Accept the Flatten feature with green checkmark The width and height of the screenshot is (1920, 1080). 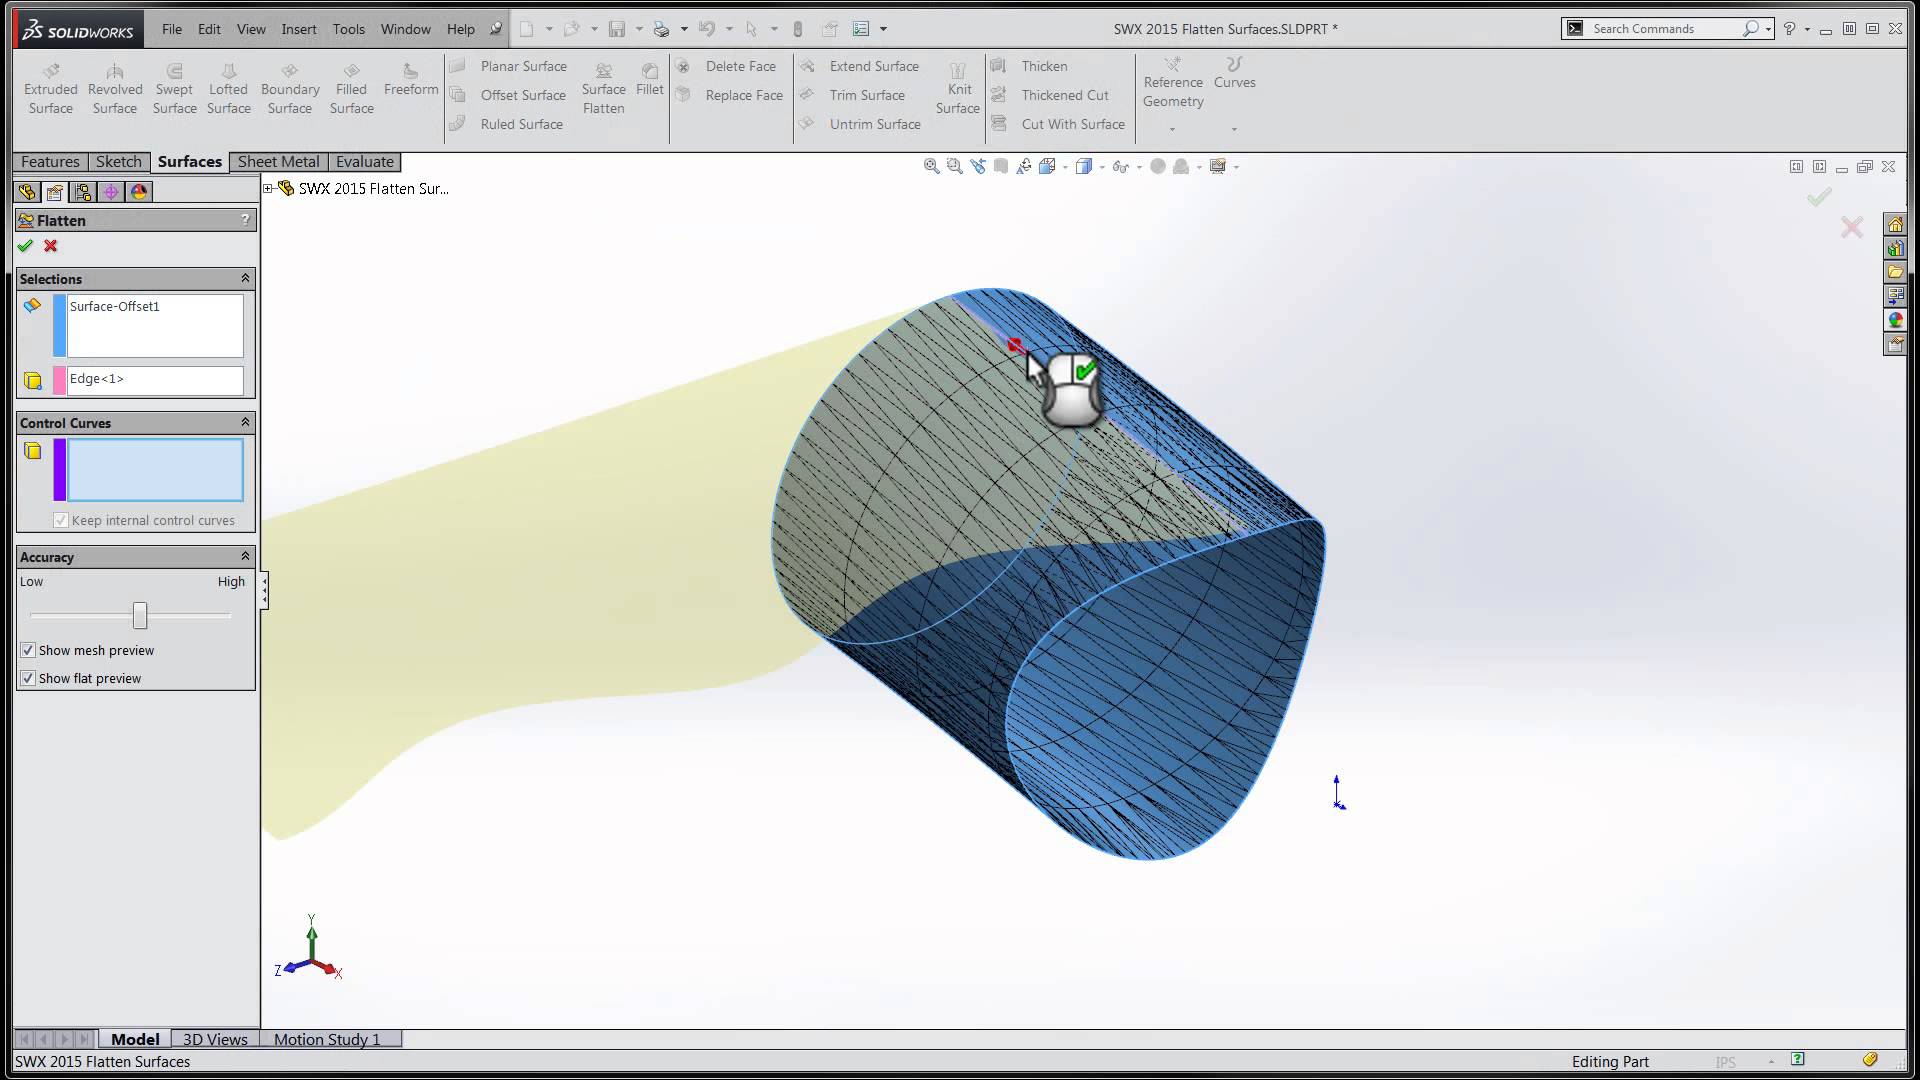(x=25, y=246)
